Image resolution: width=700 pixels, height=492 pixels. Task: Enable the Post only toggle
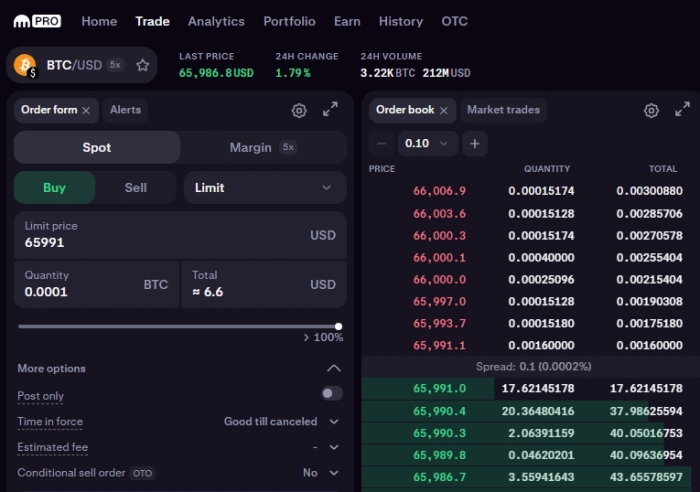click(x=331, y=394)
